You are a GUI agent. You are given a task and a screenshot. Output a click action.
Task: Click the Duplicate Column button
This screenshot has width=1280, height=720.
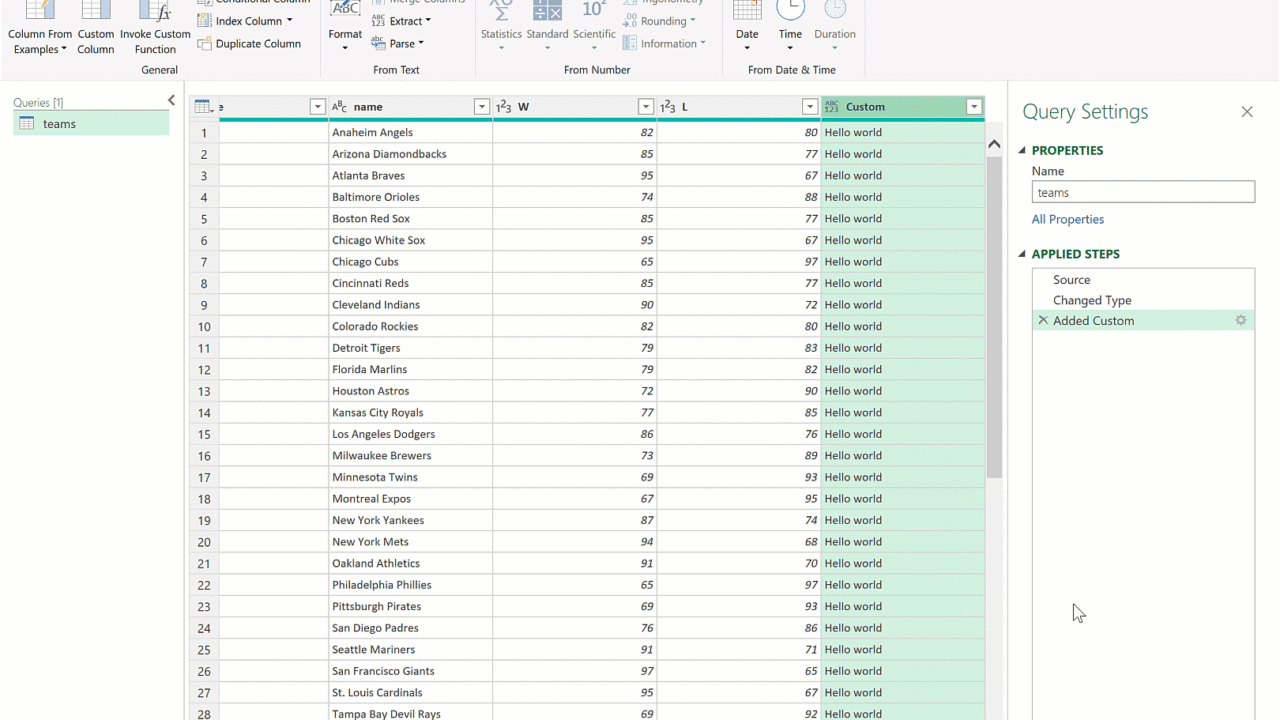pos(249,44)
